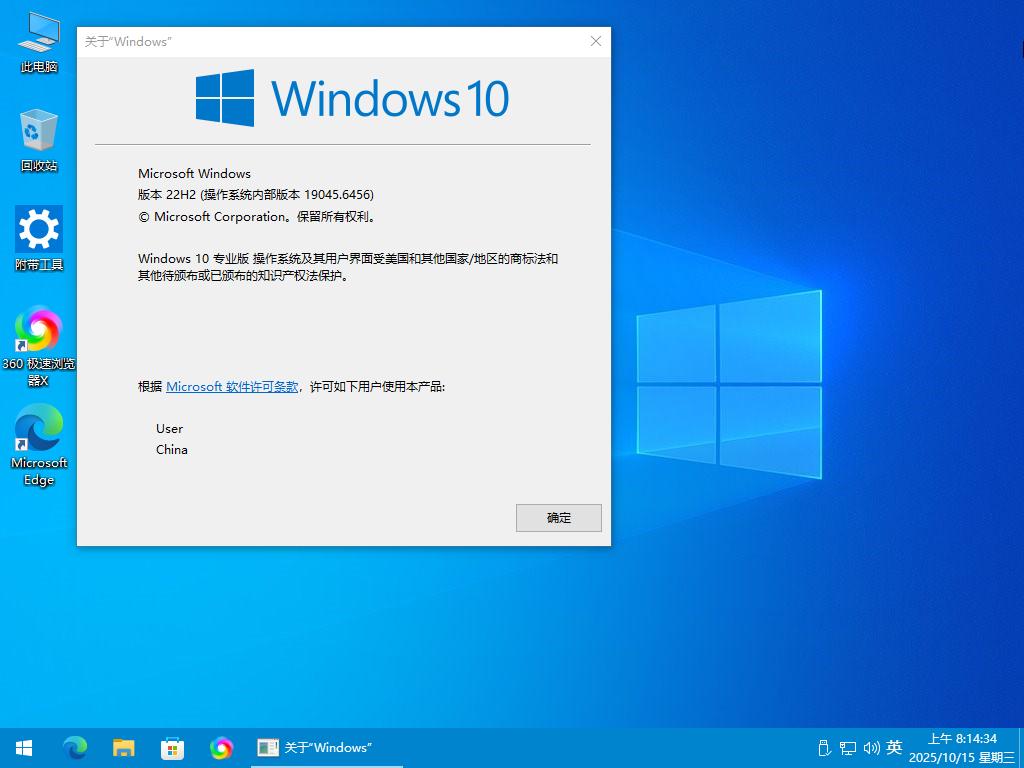Select the 360 极速浏览器X desktop shortcut
This screenshot has height=768, width=1024.
[39, 331]
